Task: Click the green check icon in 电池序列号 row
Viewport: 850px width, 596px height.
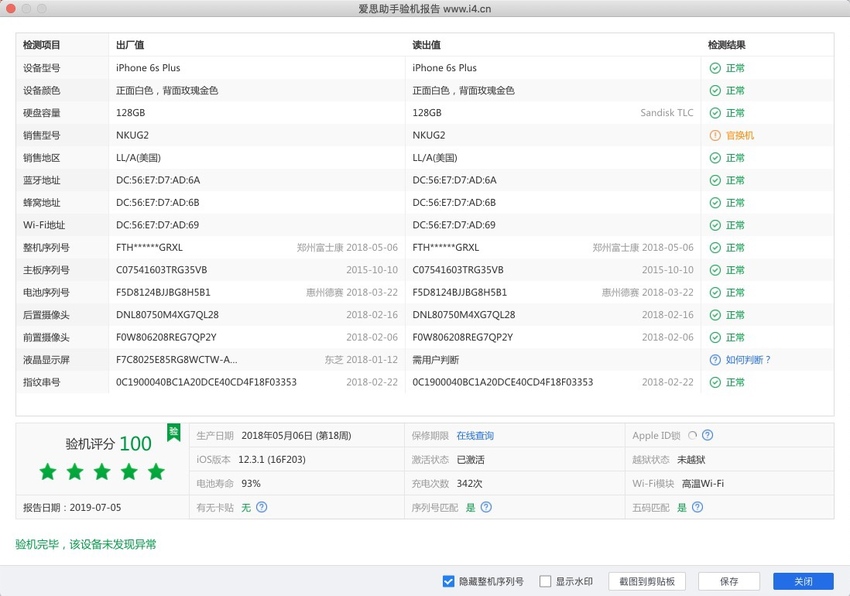Action: pyautogui.click(x=715, y=292)
